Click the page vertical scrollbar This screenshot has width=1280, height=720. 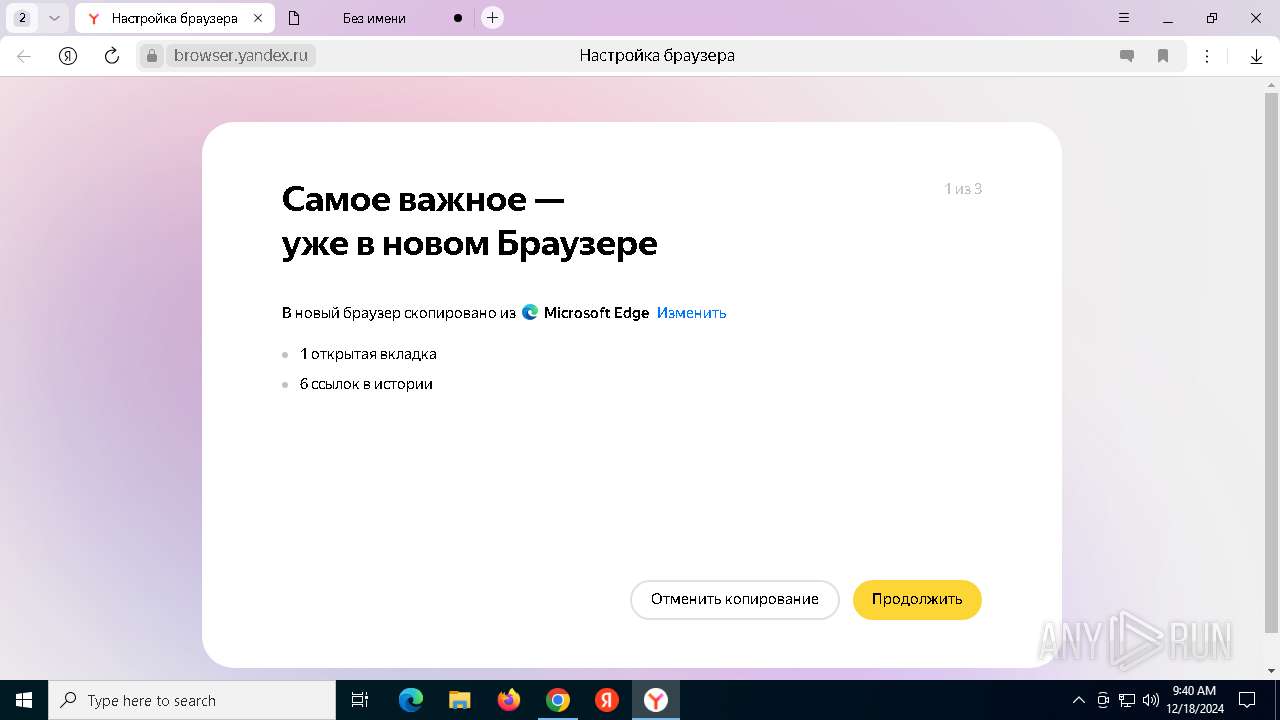1271,362
